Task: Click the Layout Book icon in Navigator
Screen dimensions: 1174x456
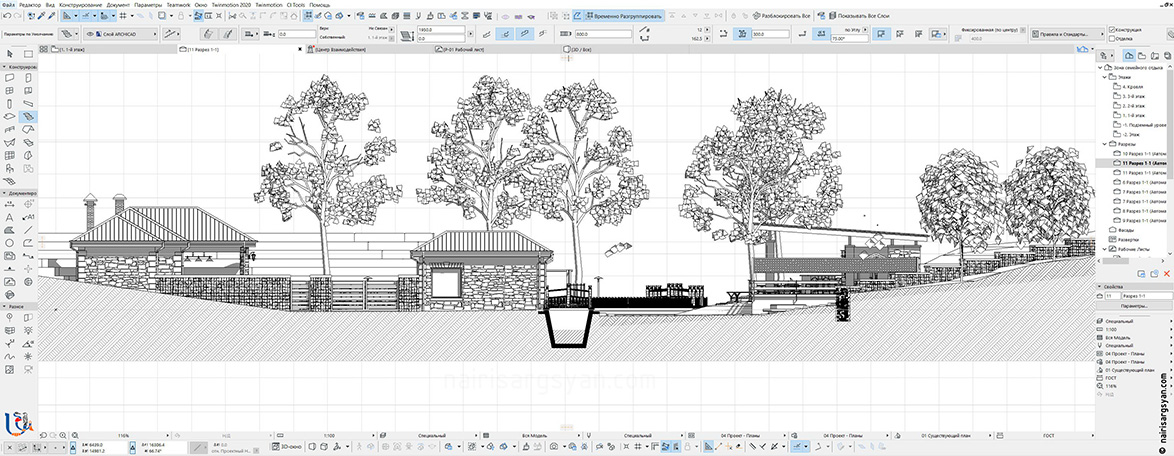Action: coord(1155,55)
